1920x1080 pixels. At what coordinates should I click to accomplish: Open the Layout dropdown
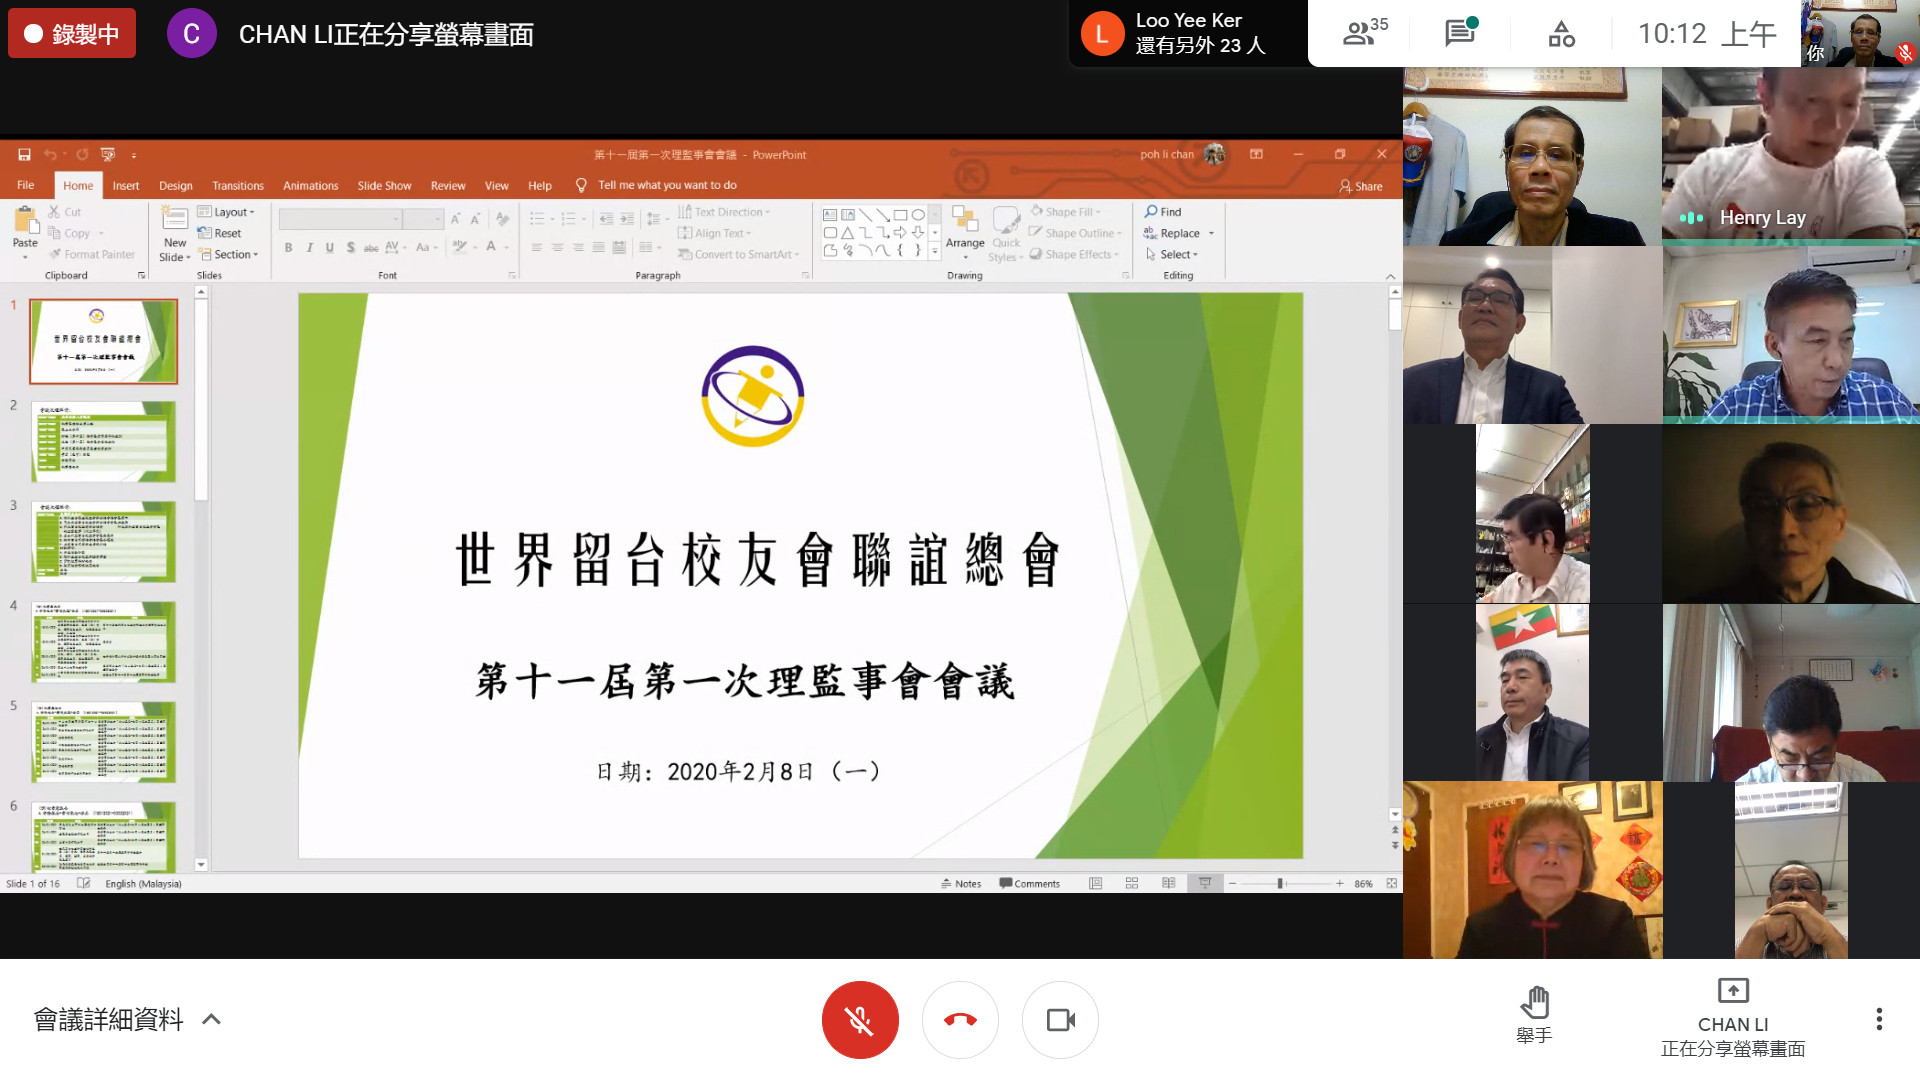pos(229,212)
